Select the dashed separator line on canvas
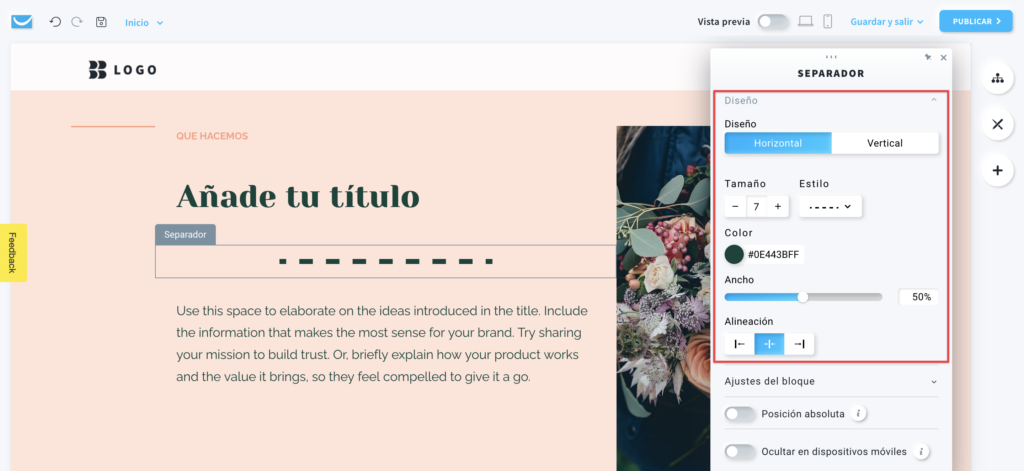Screen dimensions: 1024x471 (386, 261)
